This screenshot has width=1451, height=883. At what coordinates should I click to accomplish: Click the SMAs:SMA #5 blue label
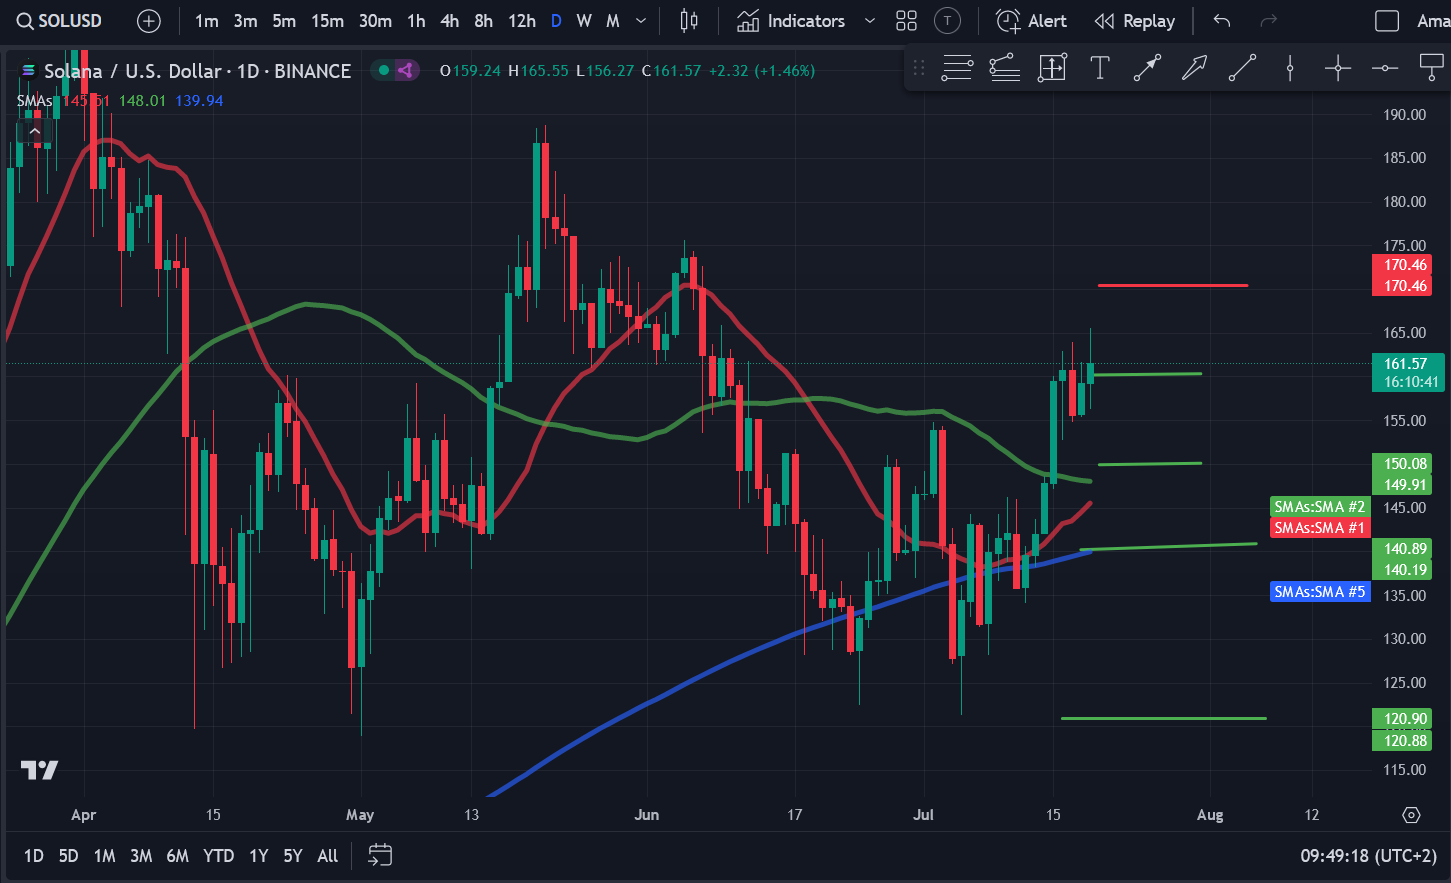click(x=1319, y=592)
